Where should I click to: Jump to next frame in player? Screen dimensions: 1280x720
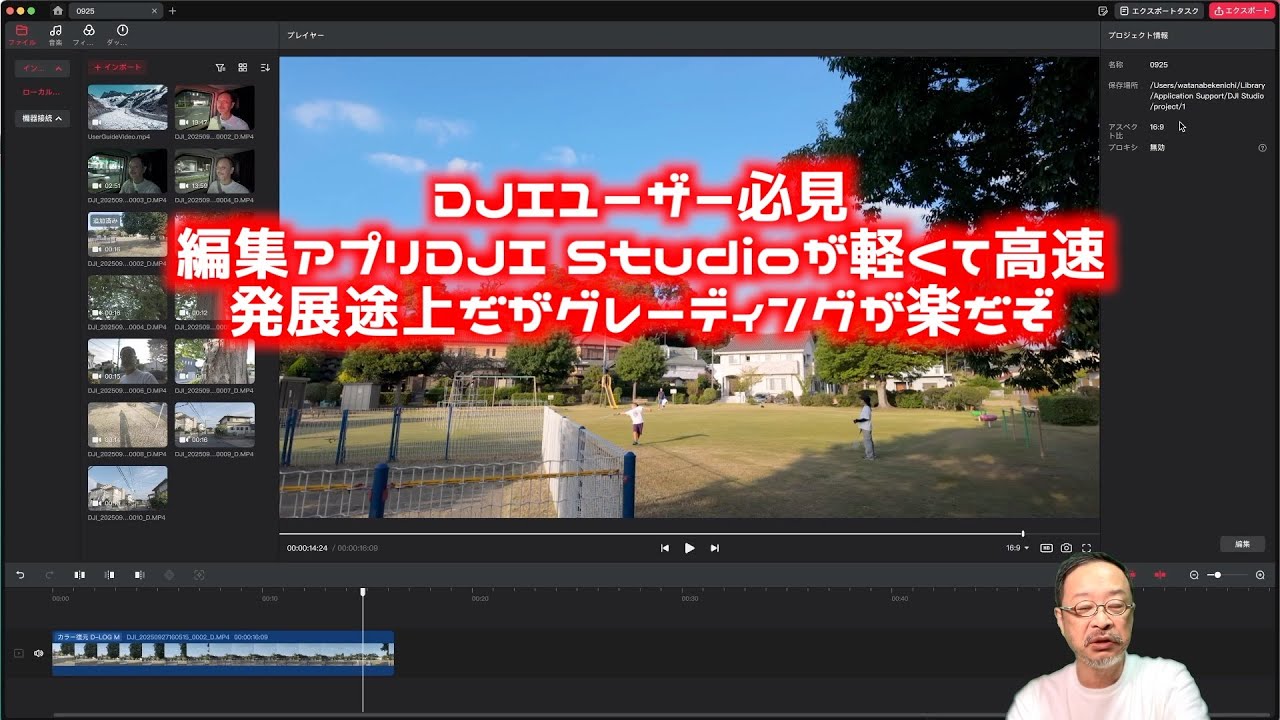pos(714,548)
